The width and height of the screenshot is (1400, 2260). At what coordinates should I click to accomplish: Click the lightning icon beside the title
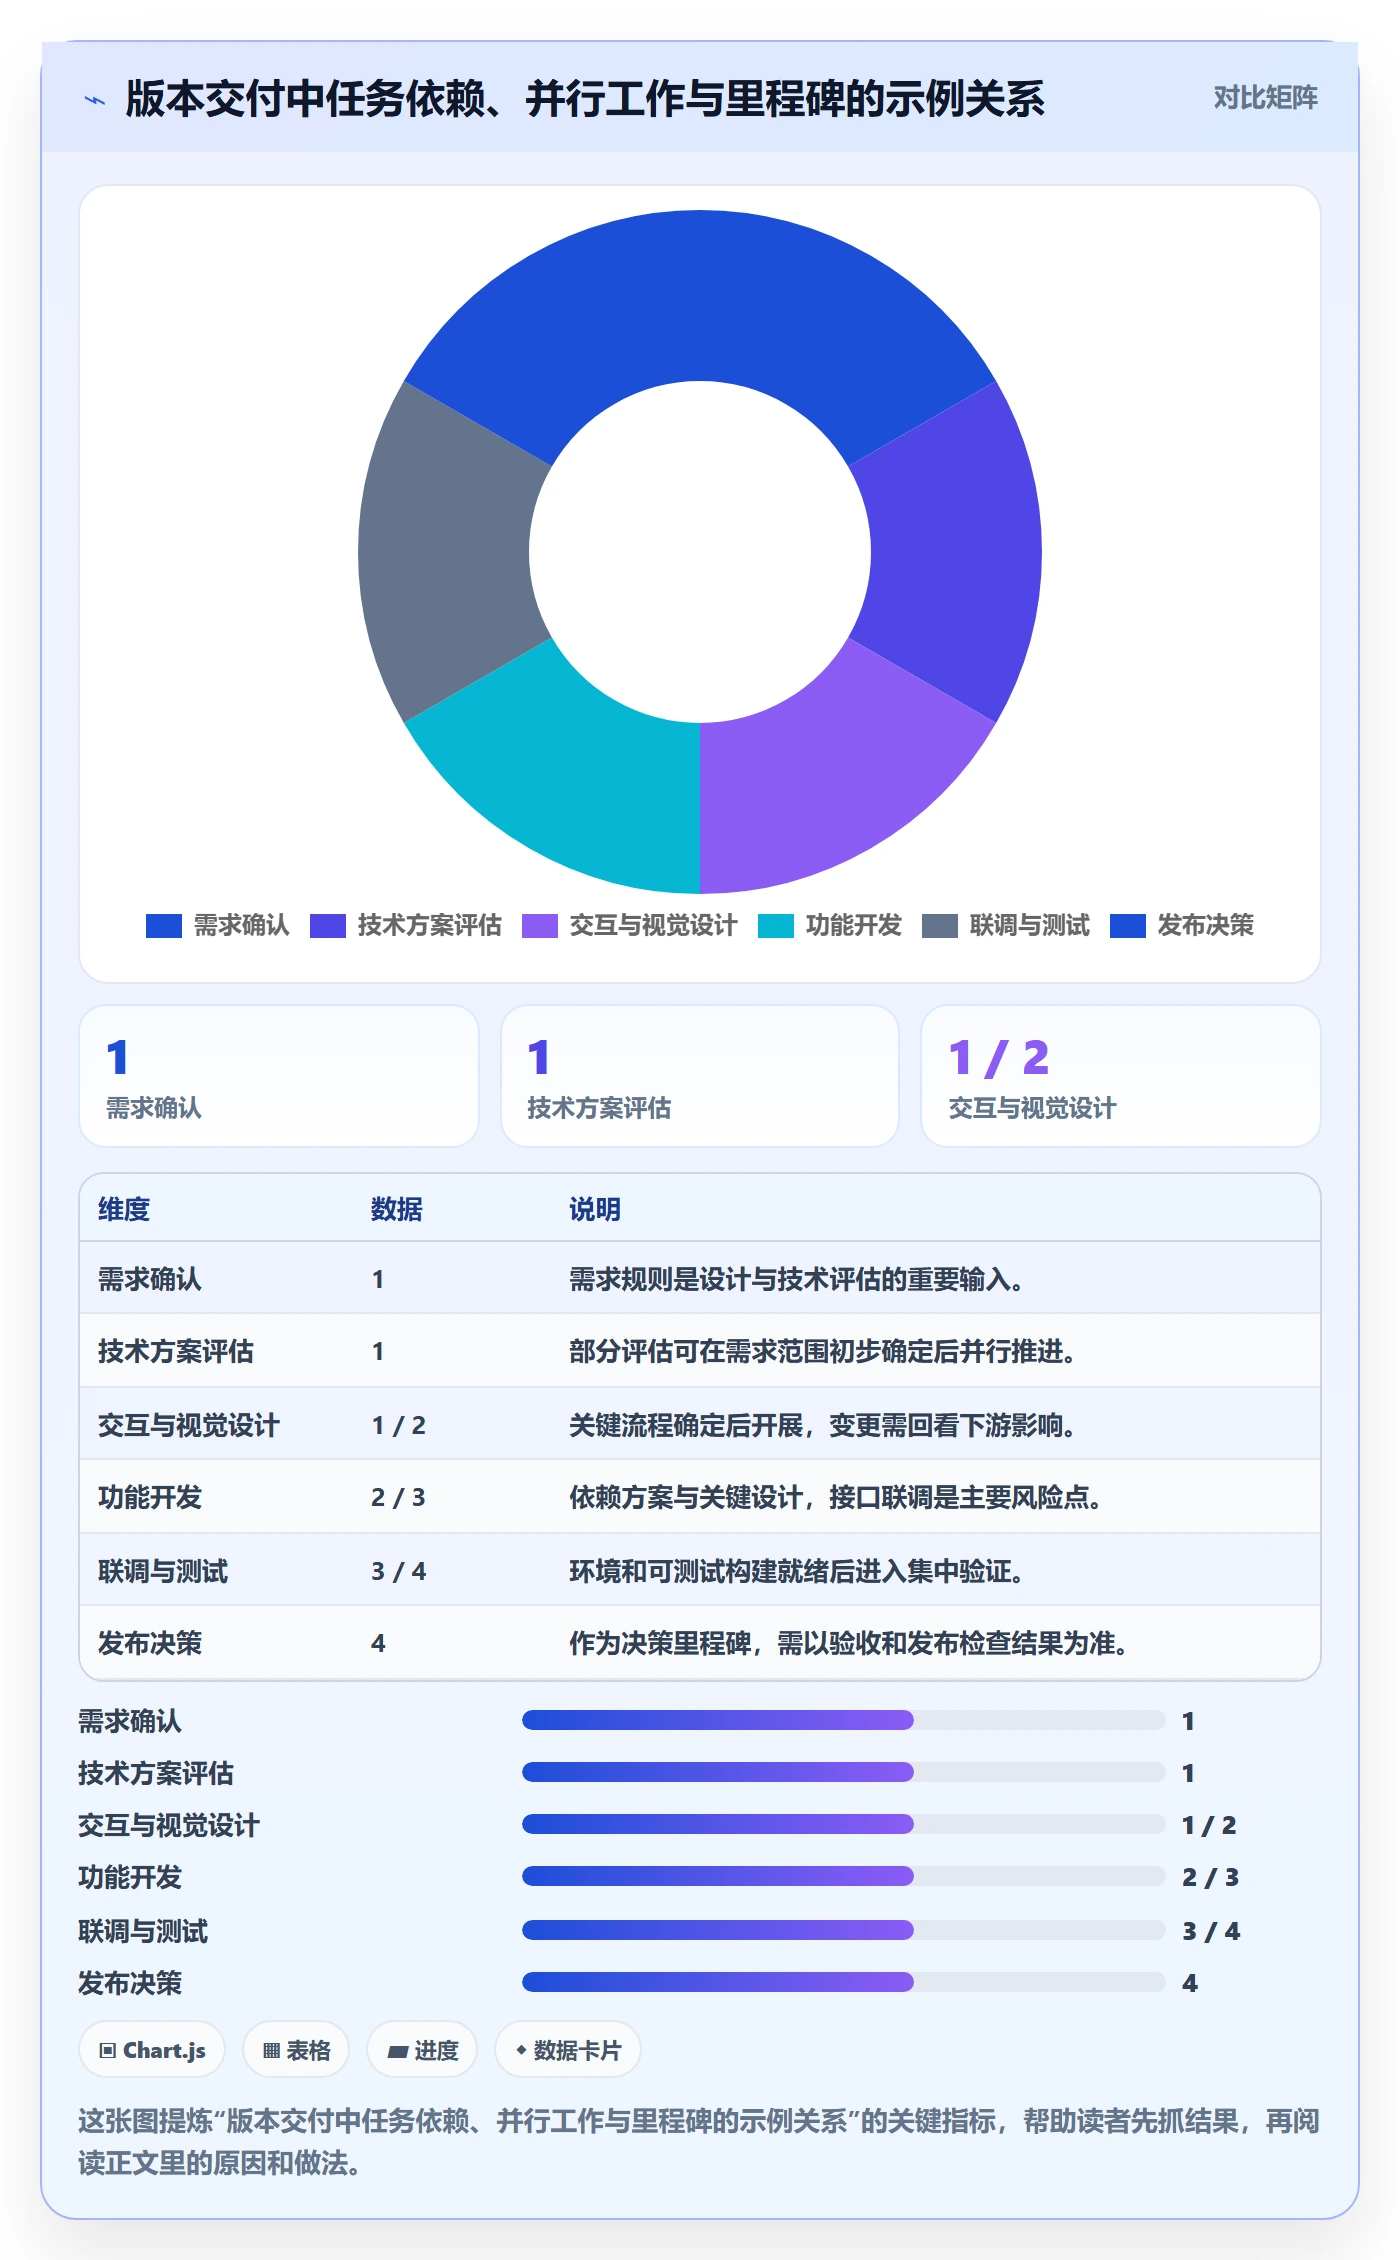click(95, 100)
